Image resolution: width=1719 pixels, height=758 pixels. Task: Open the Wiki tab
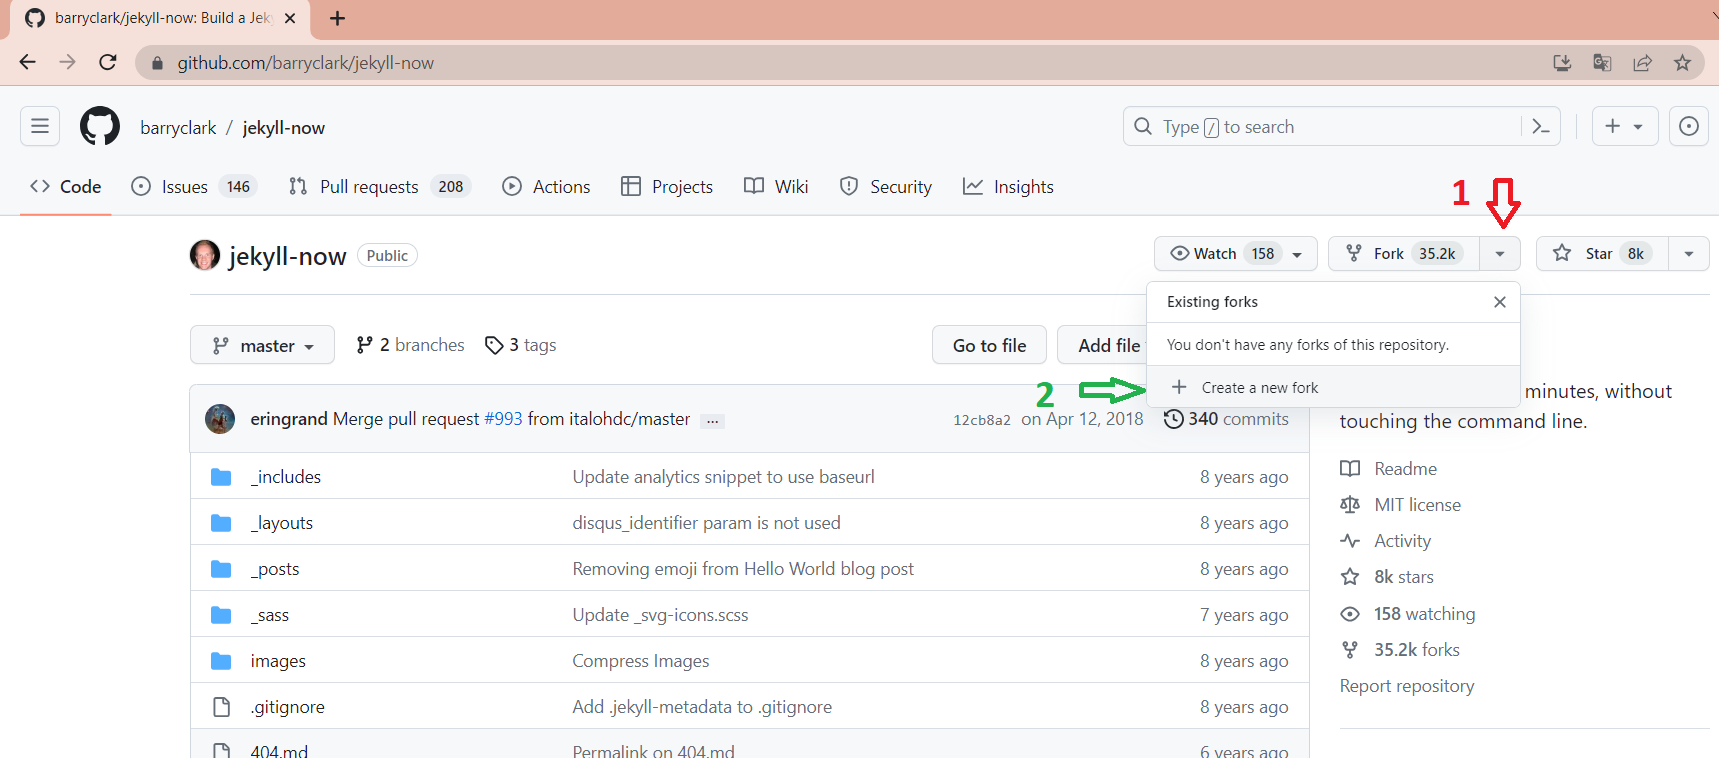coord(776,186)
